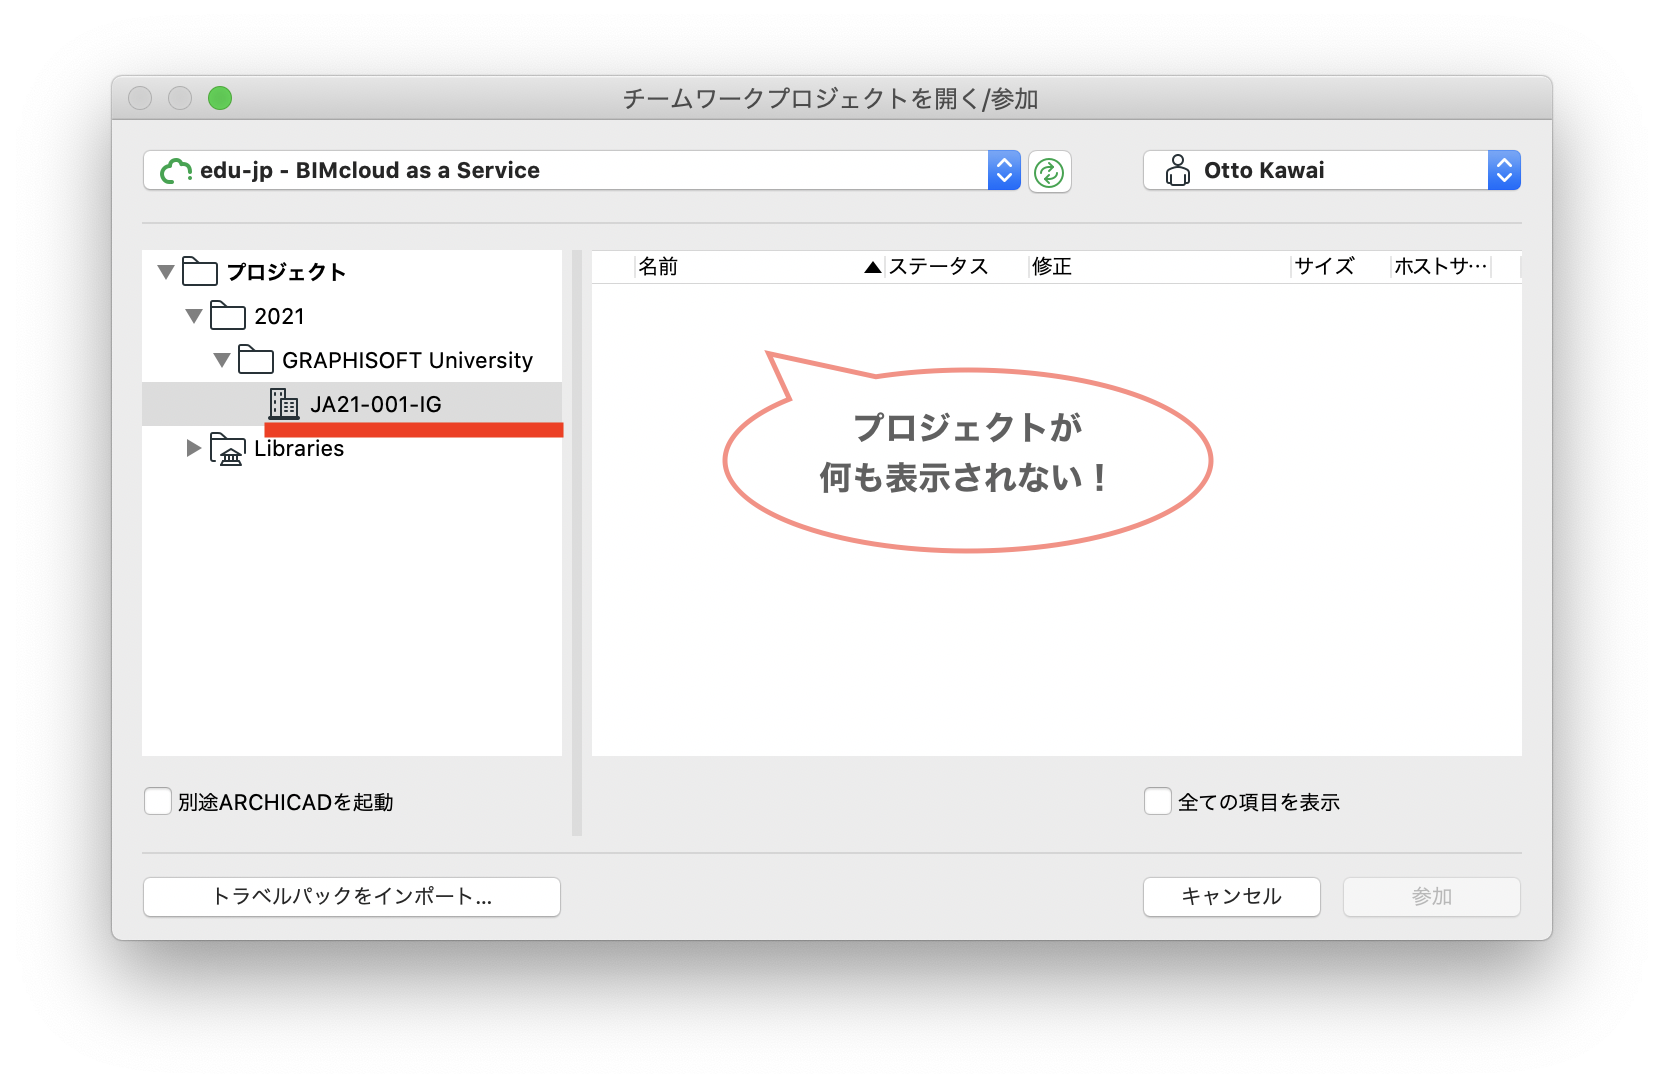Click the disabled 参加 button

[x=1432, y=897]
